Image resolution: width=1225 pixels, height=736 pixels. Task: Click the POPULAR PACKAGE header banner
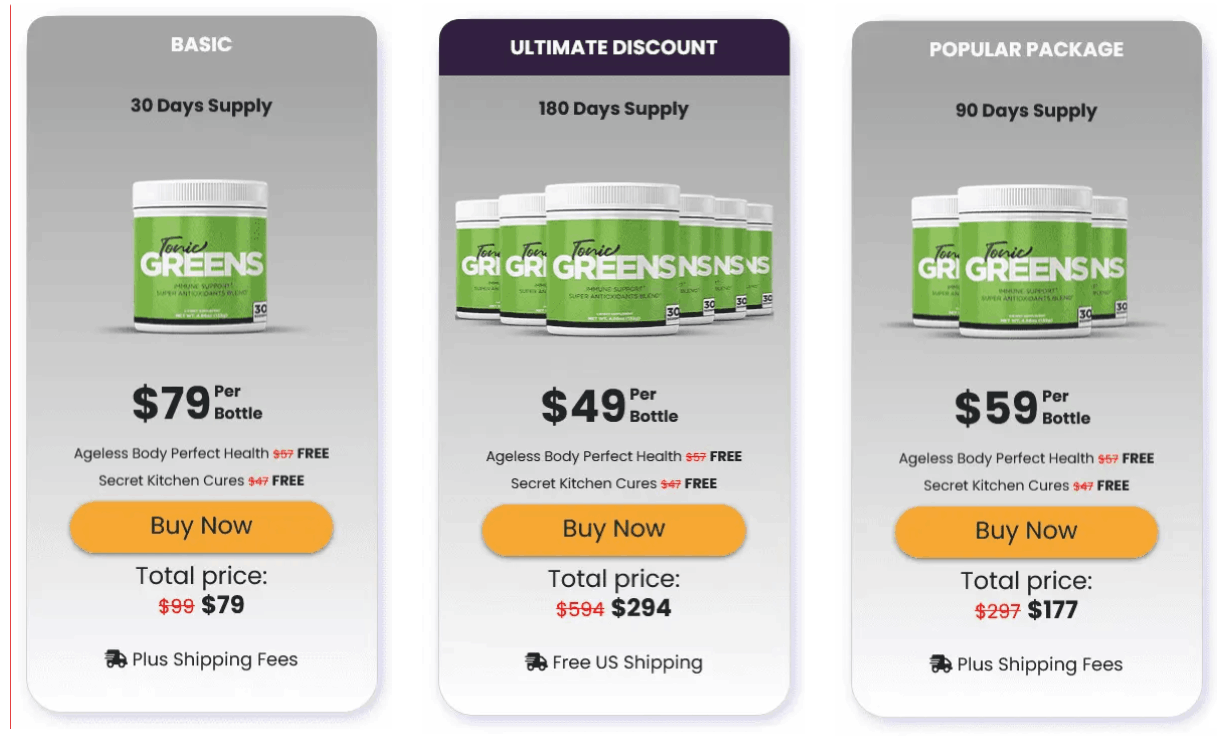tap(1026, 48)
